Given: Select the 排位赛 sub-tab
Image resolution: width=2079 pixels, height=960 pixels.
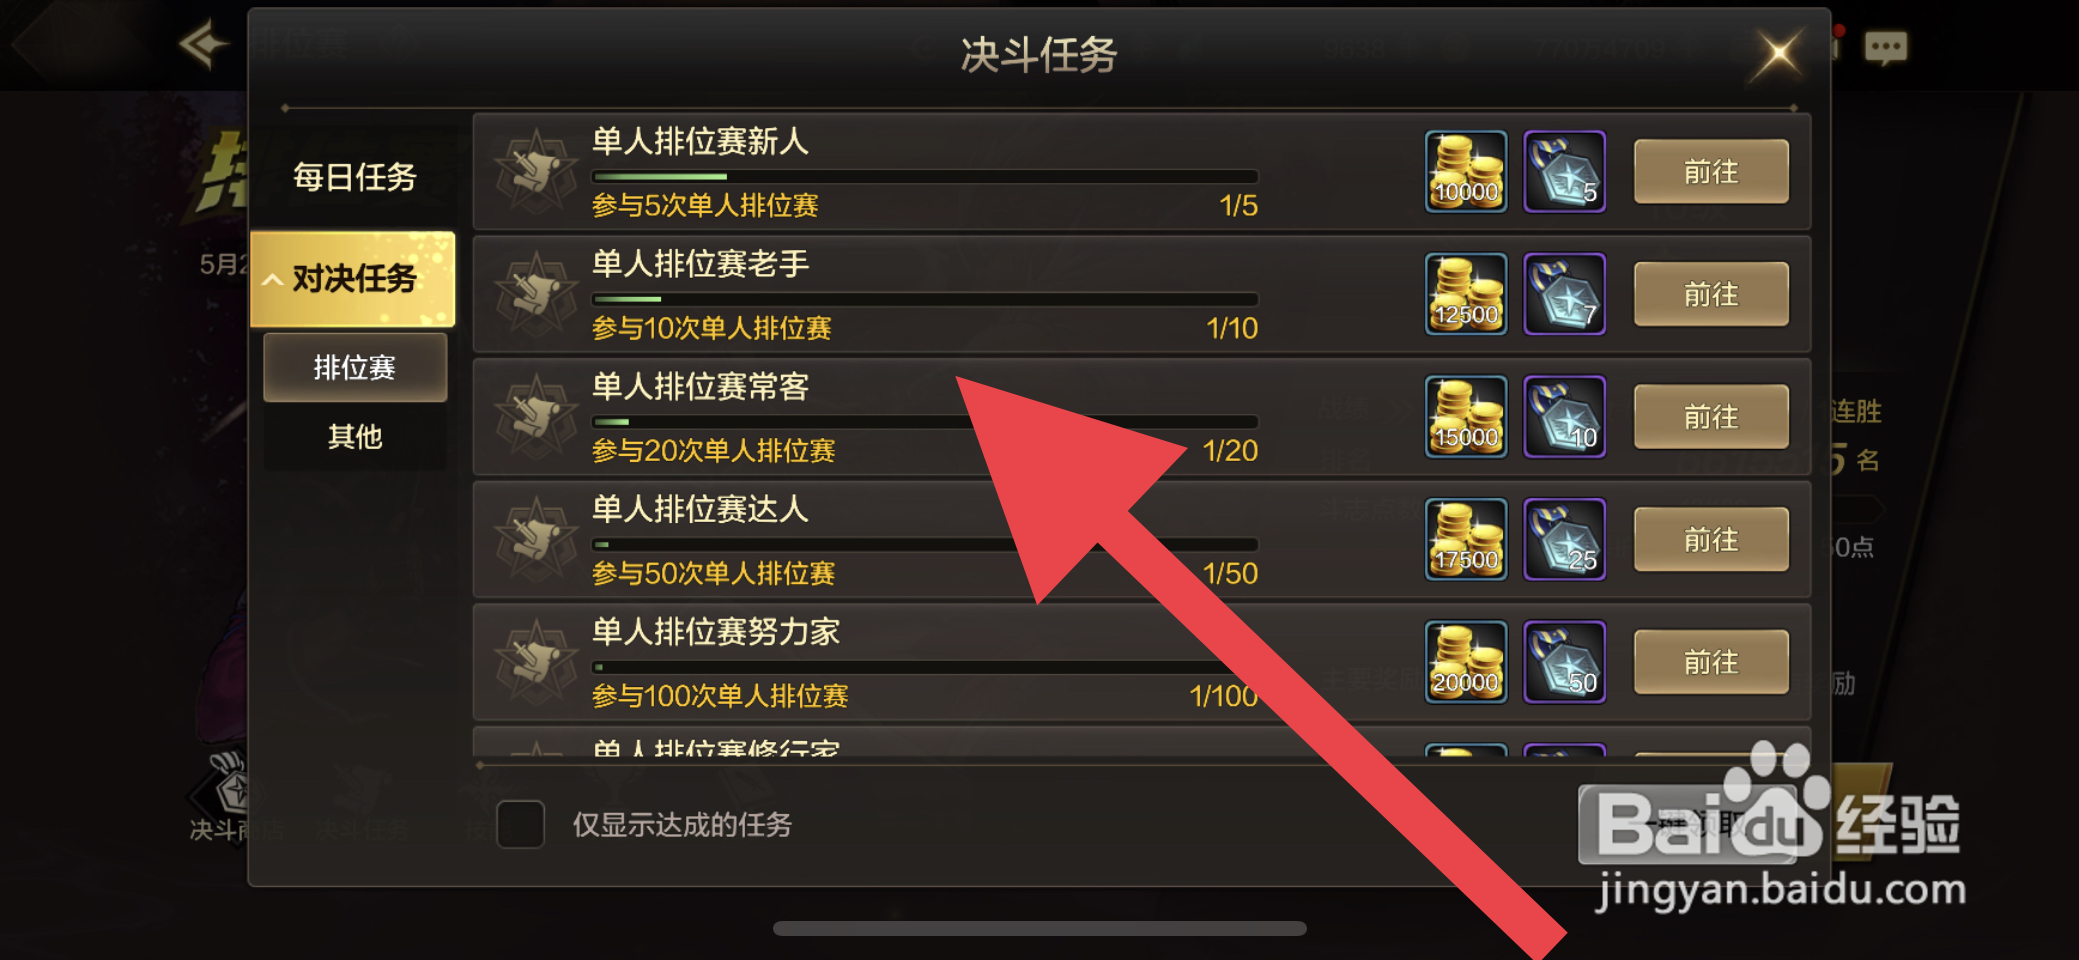Looking at the screenshot, I should 355,367.
